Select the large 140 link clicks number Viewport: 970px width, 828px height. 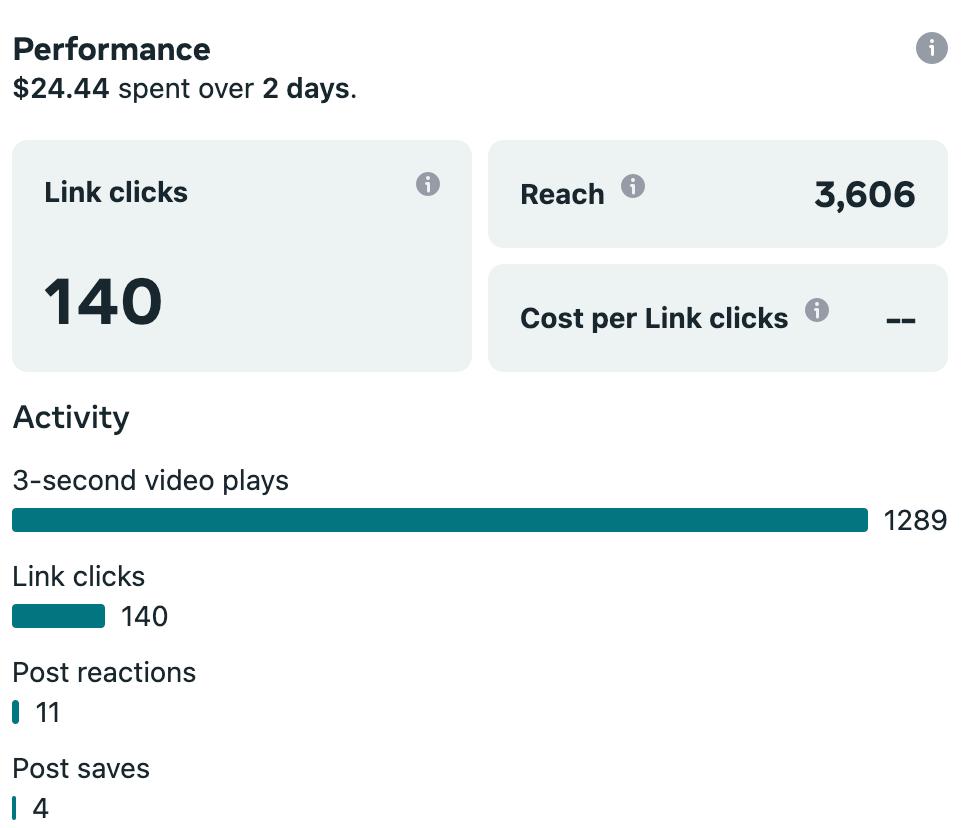[x=103, y=302]
